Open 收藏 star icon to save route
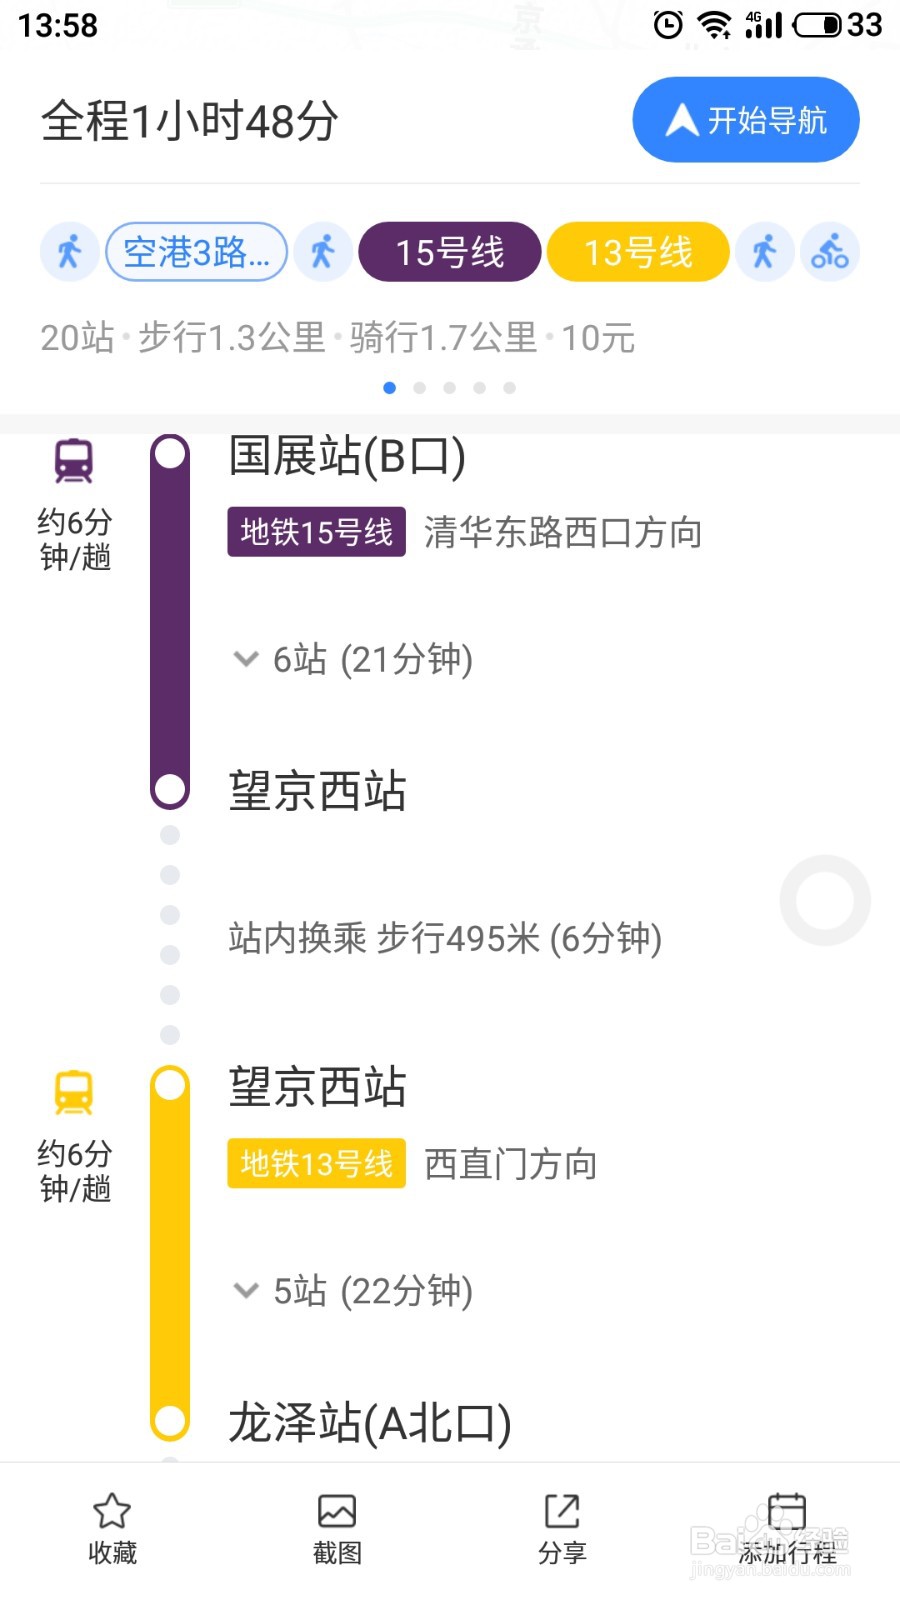 click(112, 1511)
